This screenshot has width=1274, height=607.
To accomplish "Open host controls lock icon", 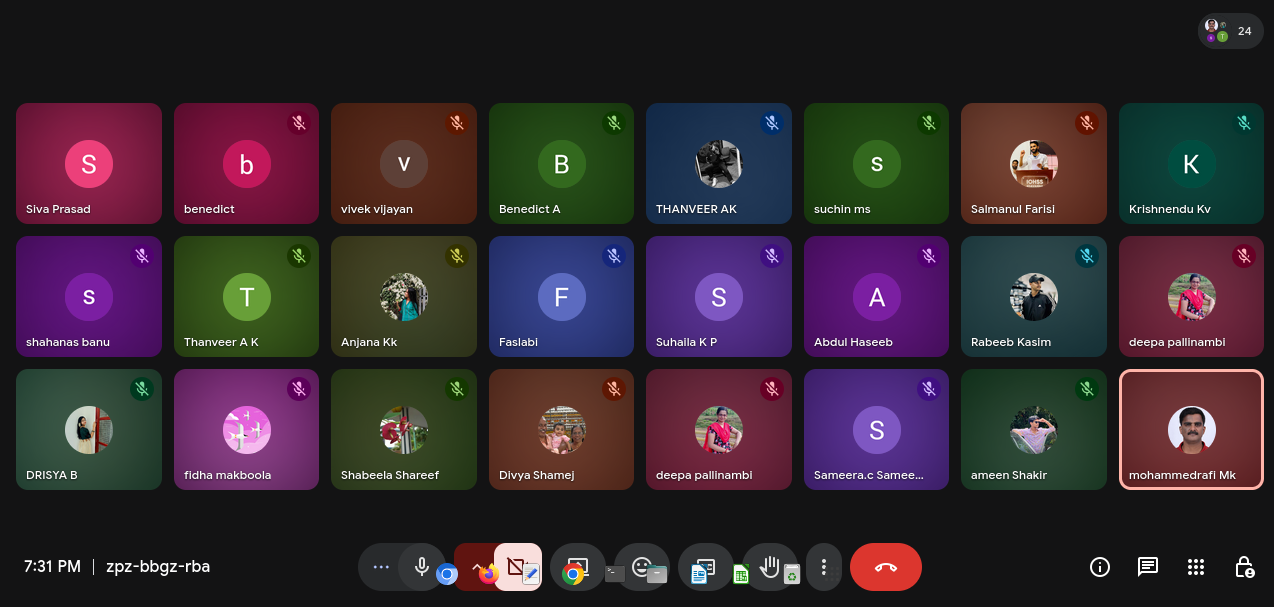I will click(x=1244, y=567).
